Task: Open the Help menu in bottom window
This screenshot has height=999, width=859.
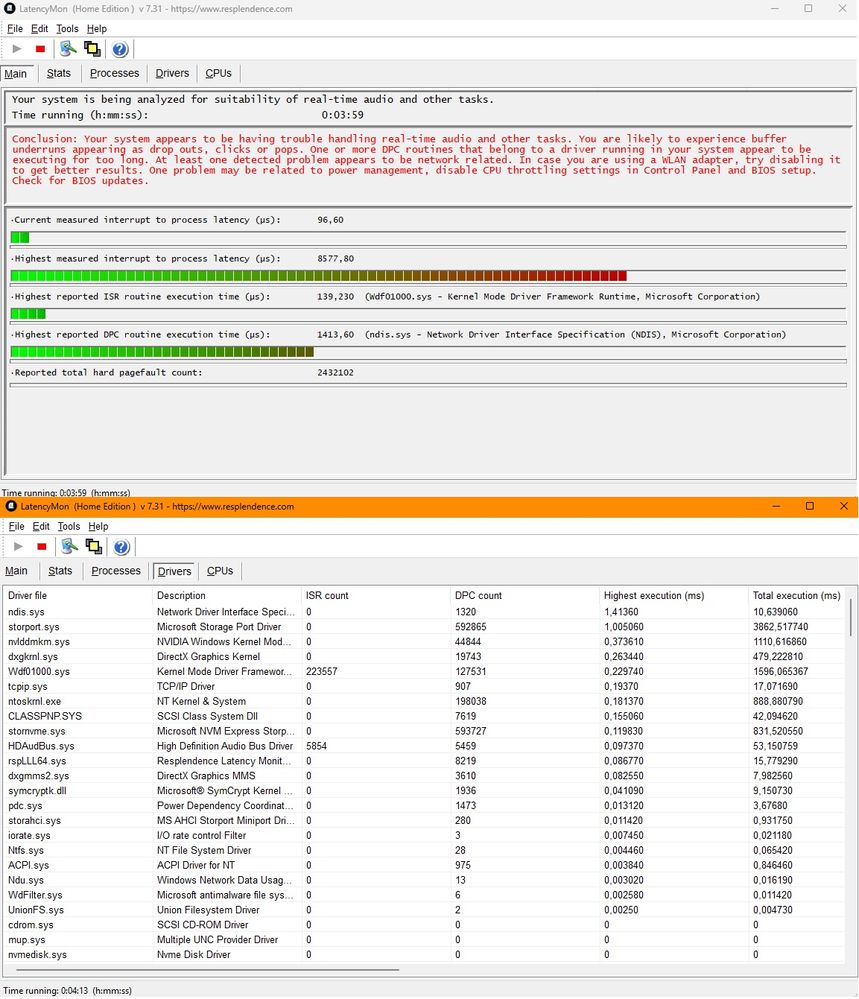Action: point(98,526)
